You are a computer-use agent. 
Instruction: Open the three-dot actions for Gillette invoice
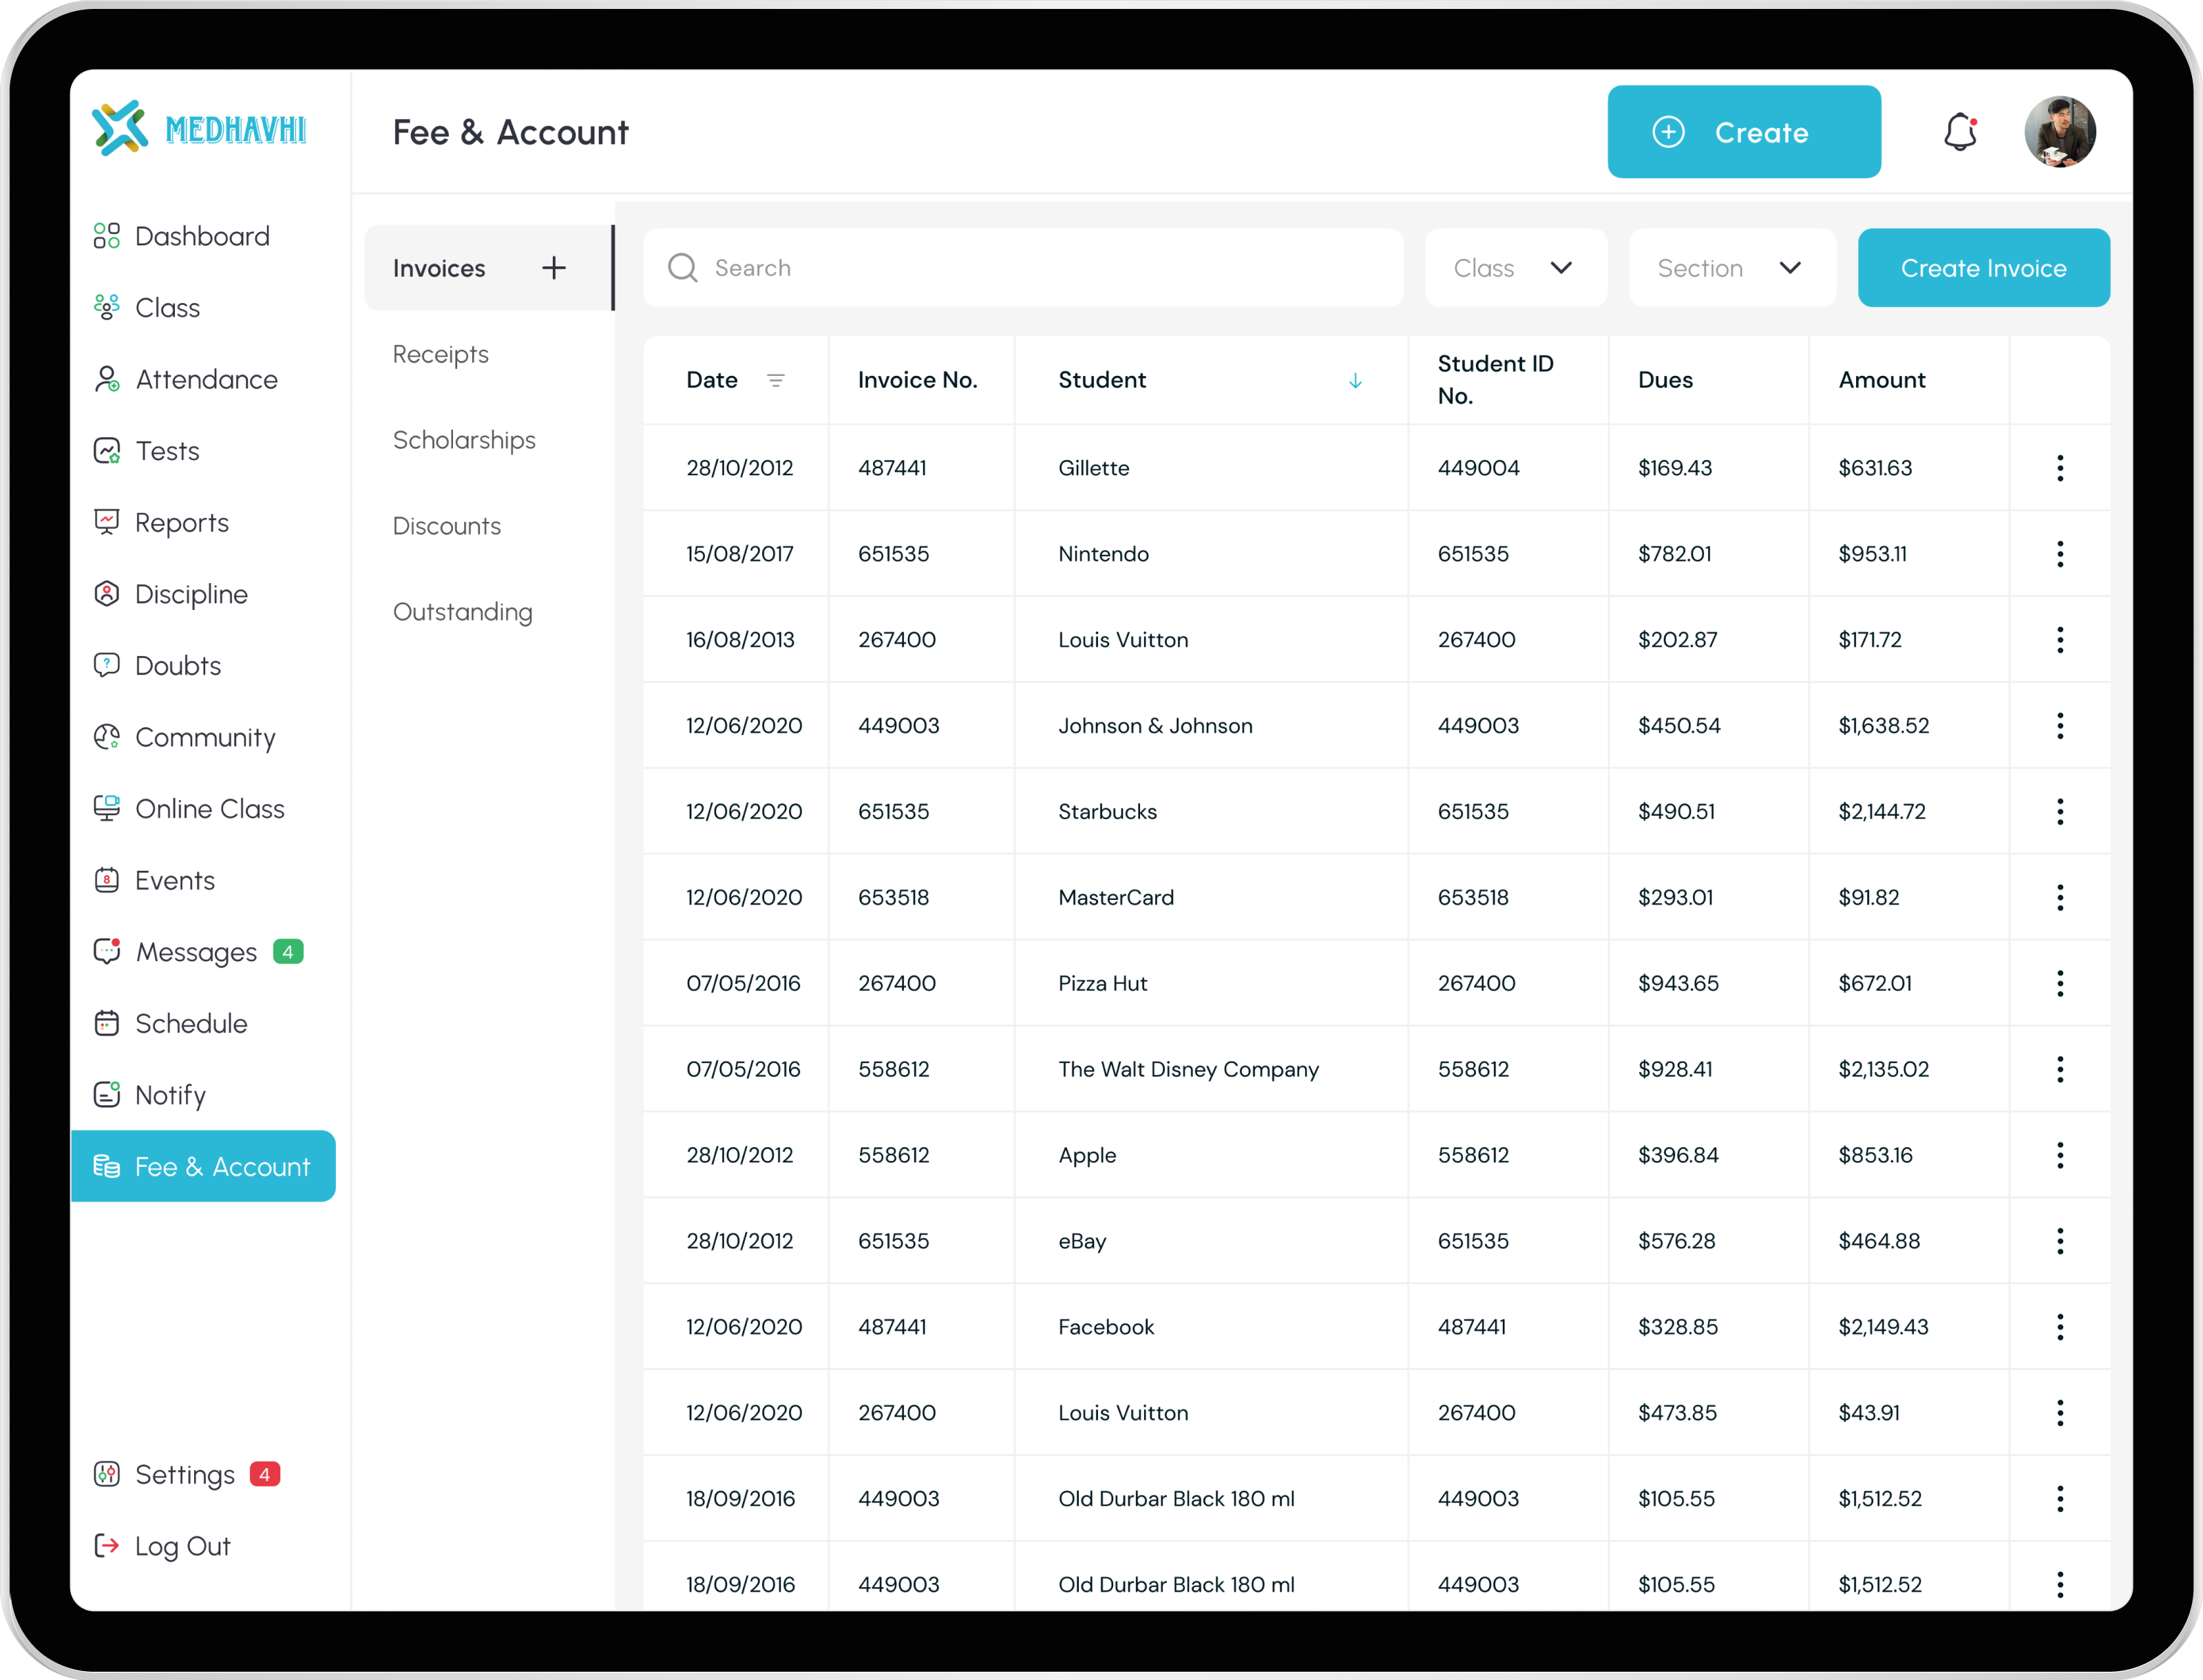click(x=2060, y=467)
